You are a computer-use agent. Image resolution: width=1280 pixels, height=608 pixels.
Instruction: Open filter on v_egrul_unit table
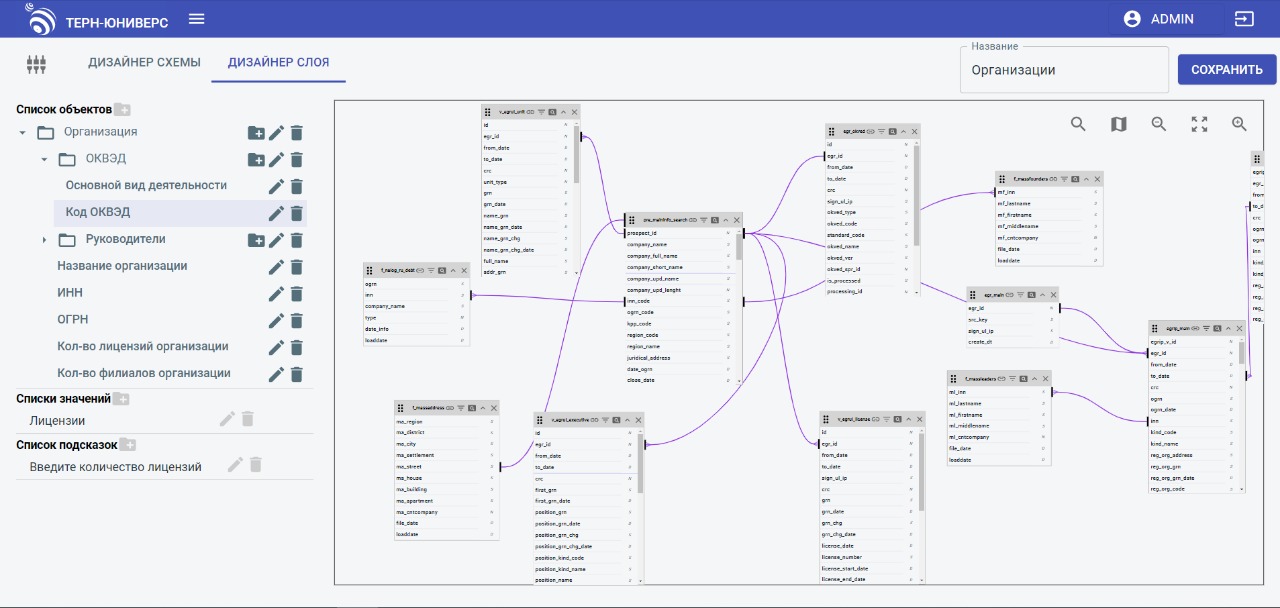[541, 112]
